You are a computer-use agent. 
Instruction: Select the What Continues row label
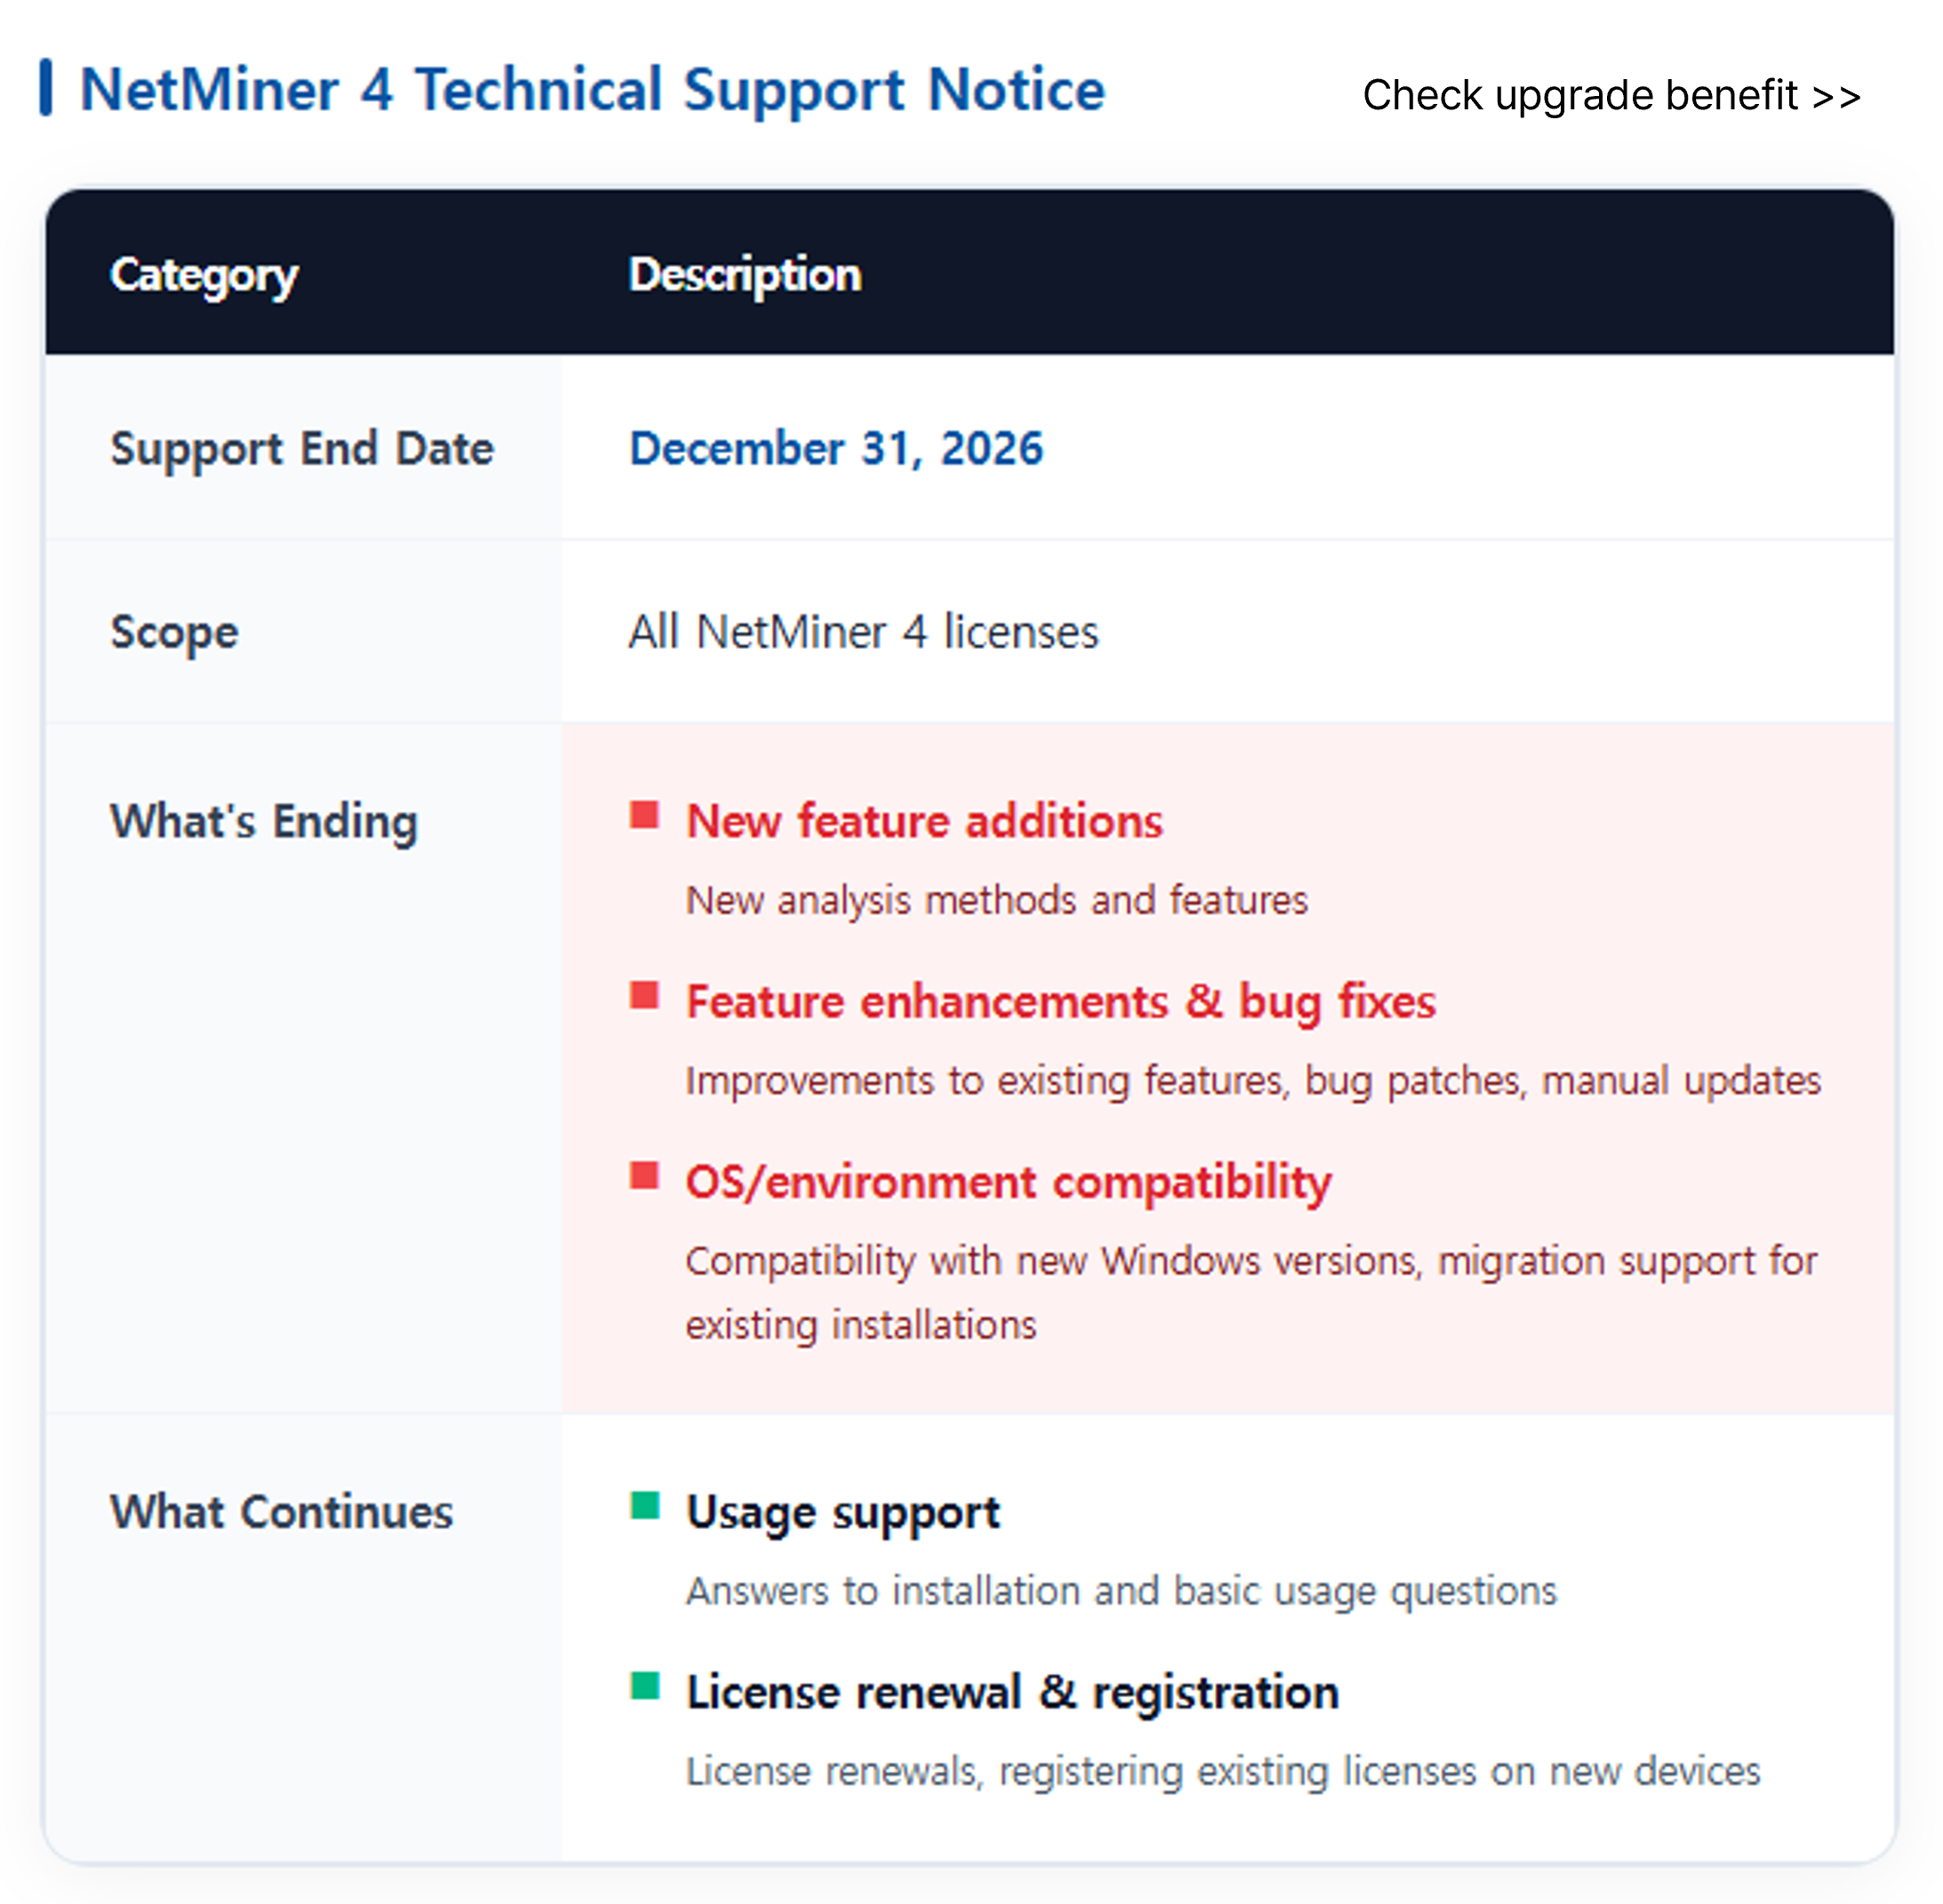(x=282, y=1512)
